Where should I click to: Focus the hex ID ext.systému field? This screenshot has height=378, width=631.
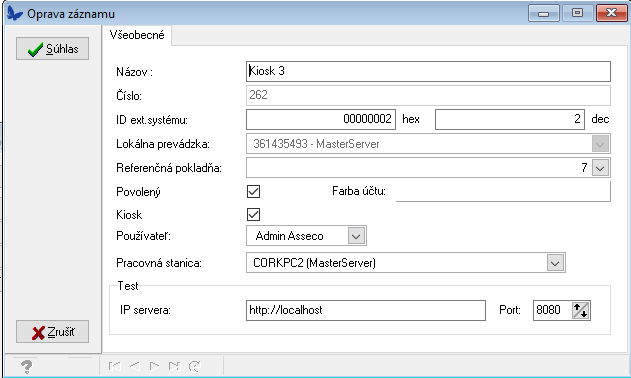[321, 119]
